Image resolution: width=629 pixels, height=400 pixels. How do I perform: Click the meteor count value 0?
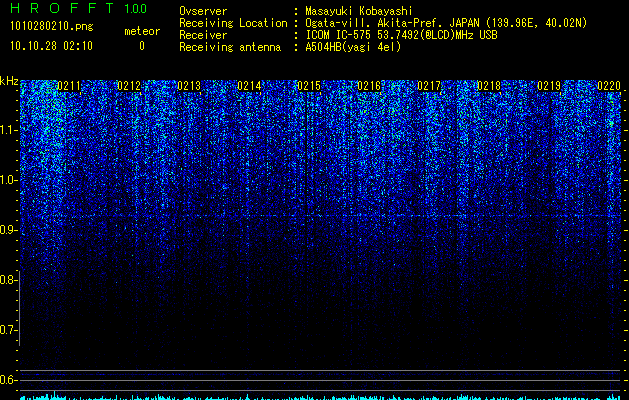142,46
